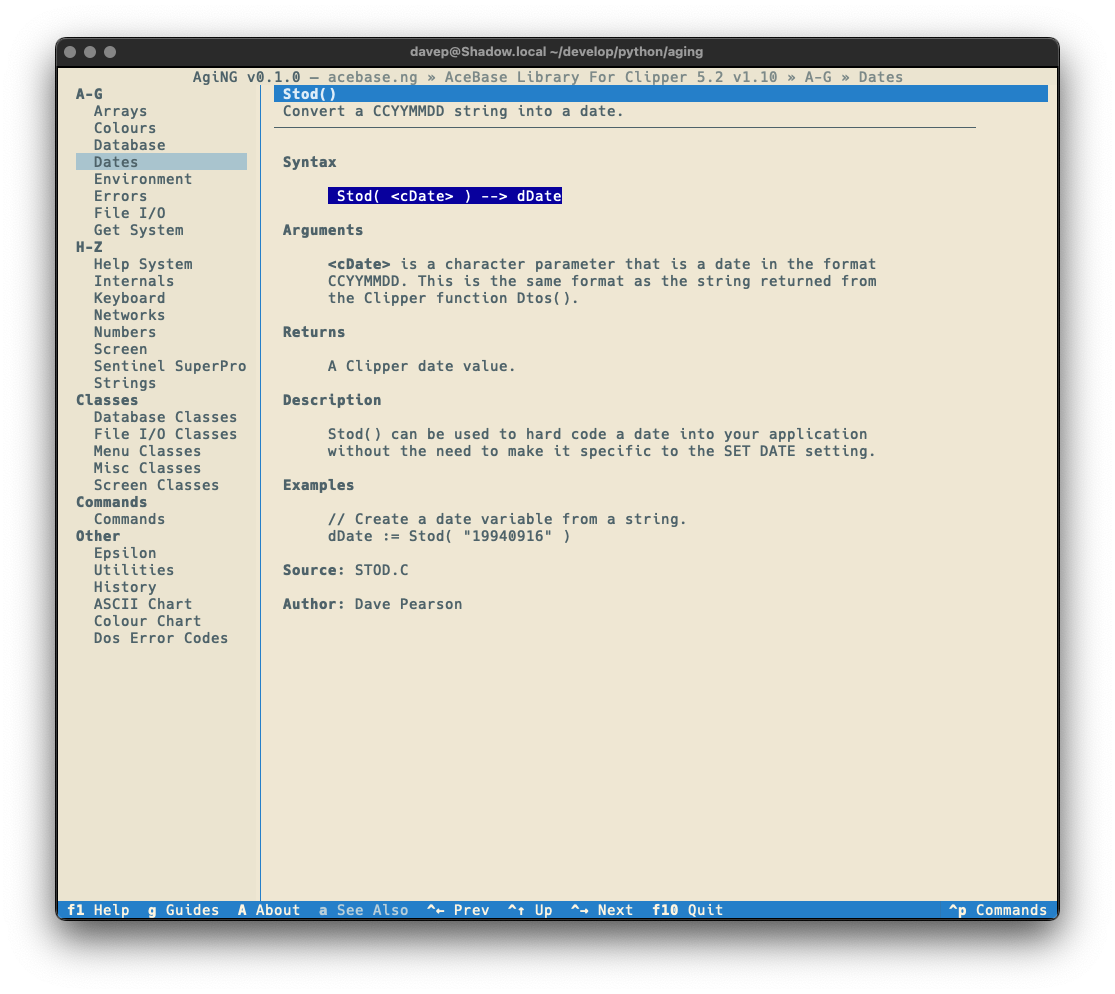Select Sentinel SuperPro in the menu
This screenshot has width=1115, height=994.
(x=169, y=366)
